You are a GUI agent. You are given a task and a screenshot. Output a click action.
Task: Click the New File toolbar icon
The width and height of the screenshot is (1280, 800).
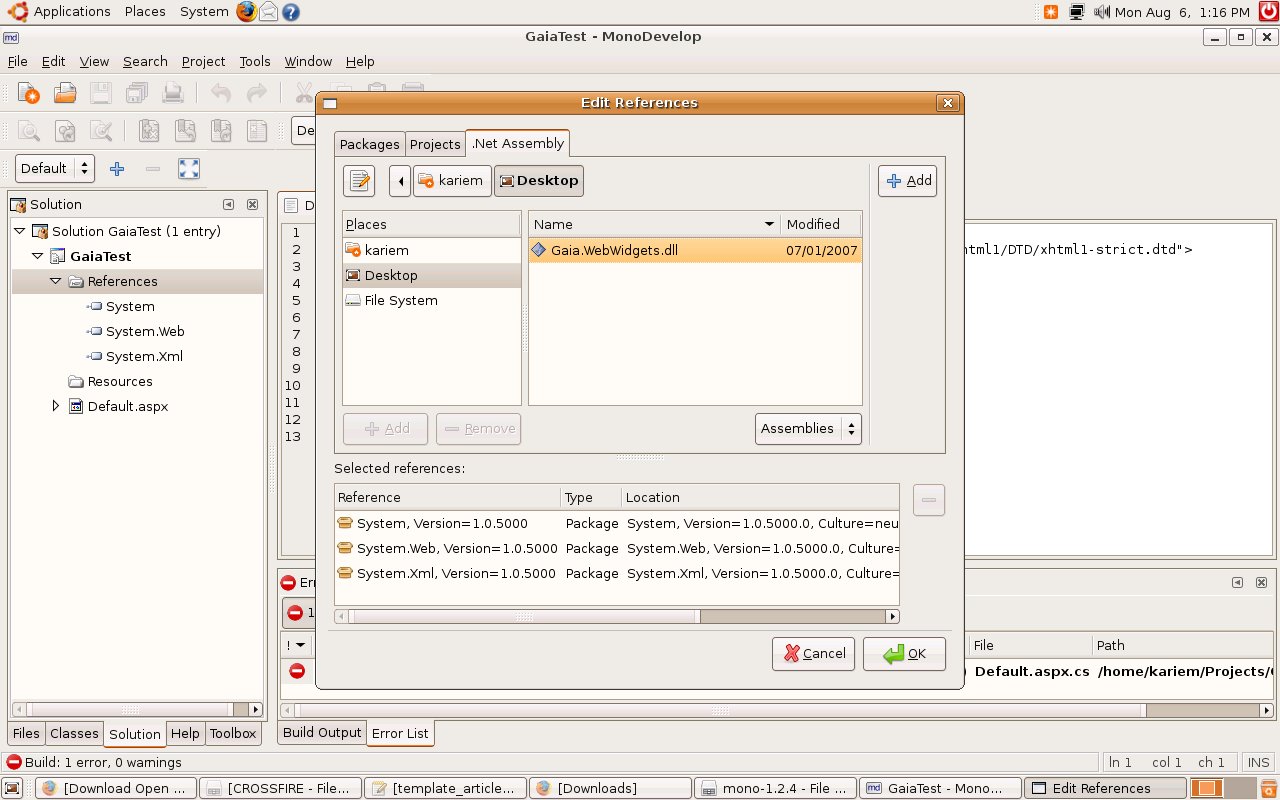tap(29, 93)
